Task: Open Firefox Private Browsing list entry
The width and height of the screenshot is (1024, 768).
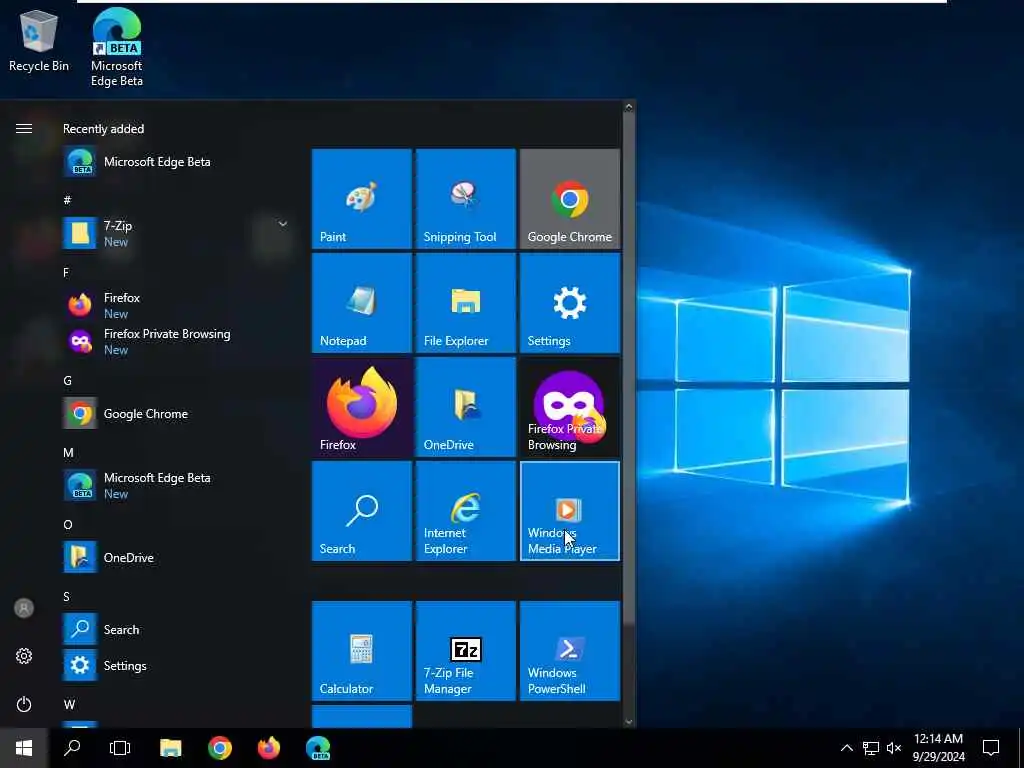Action: 176,341
